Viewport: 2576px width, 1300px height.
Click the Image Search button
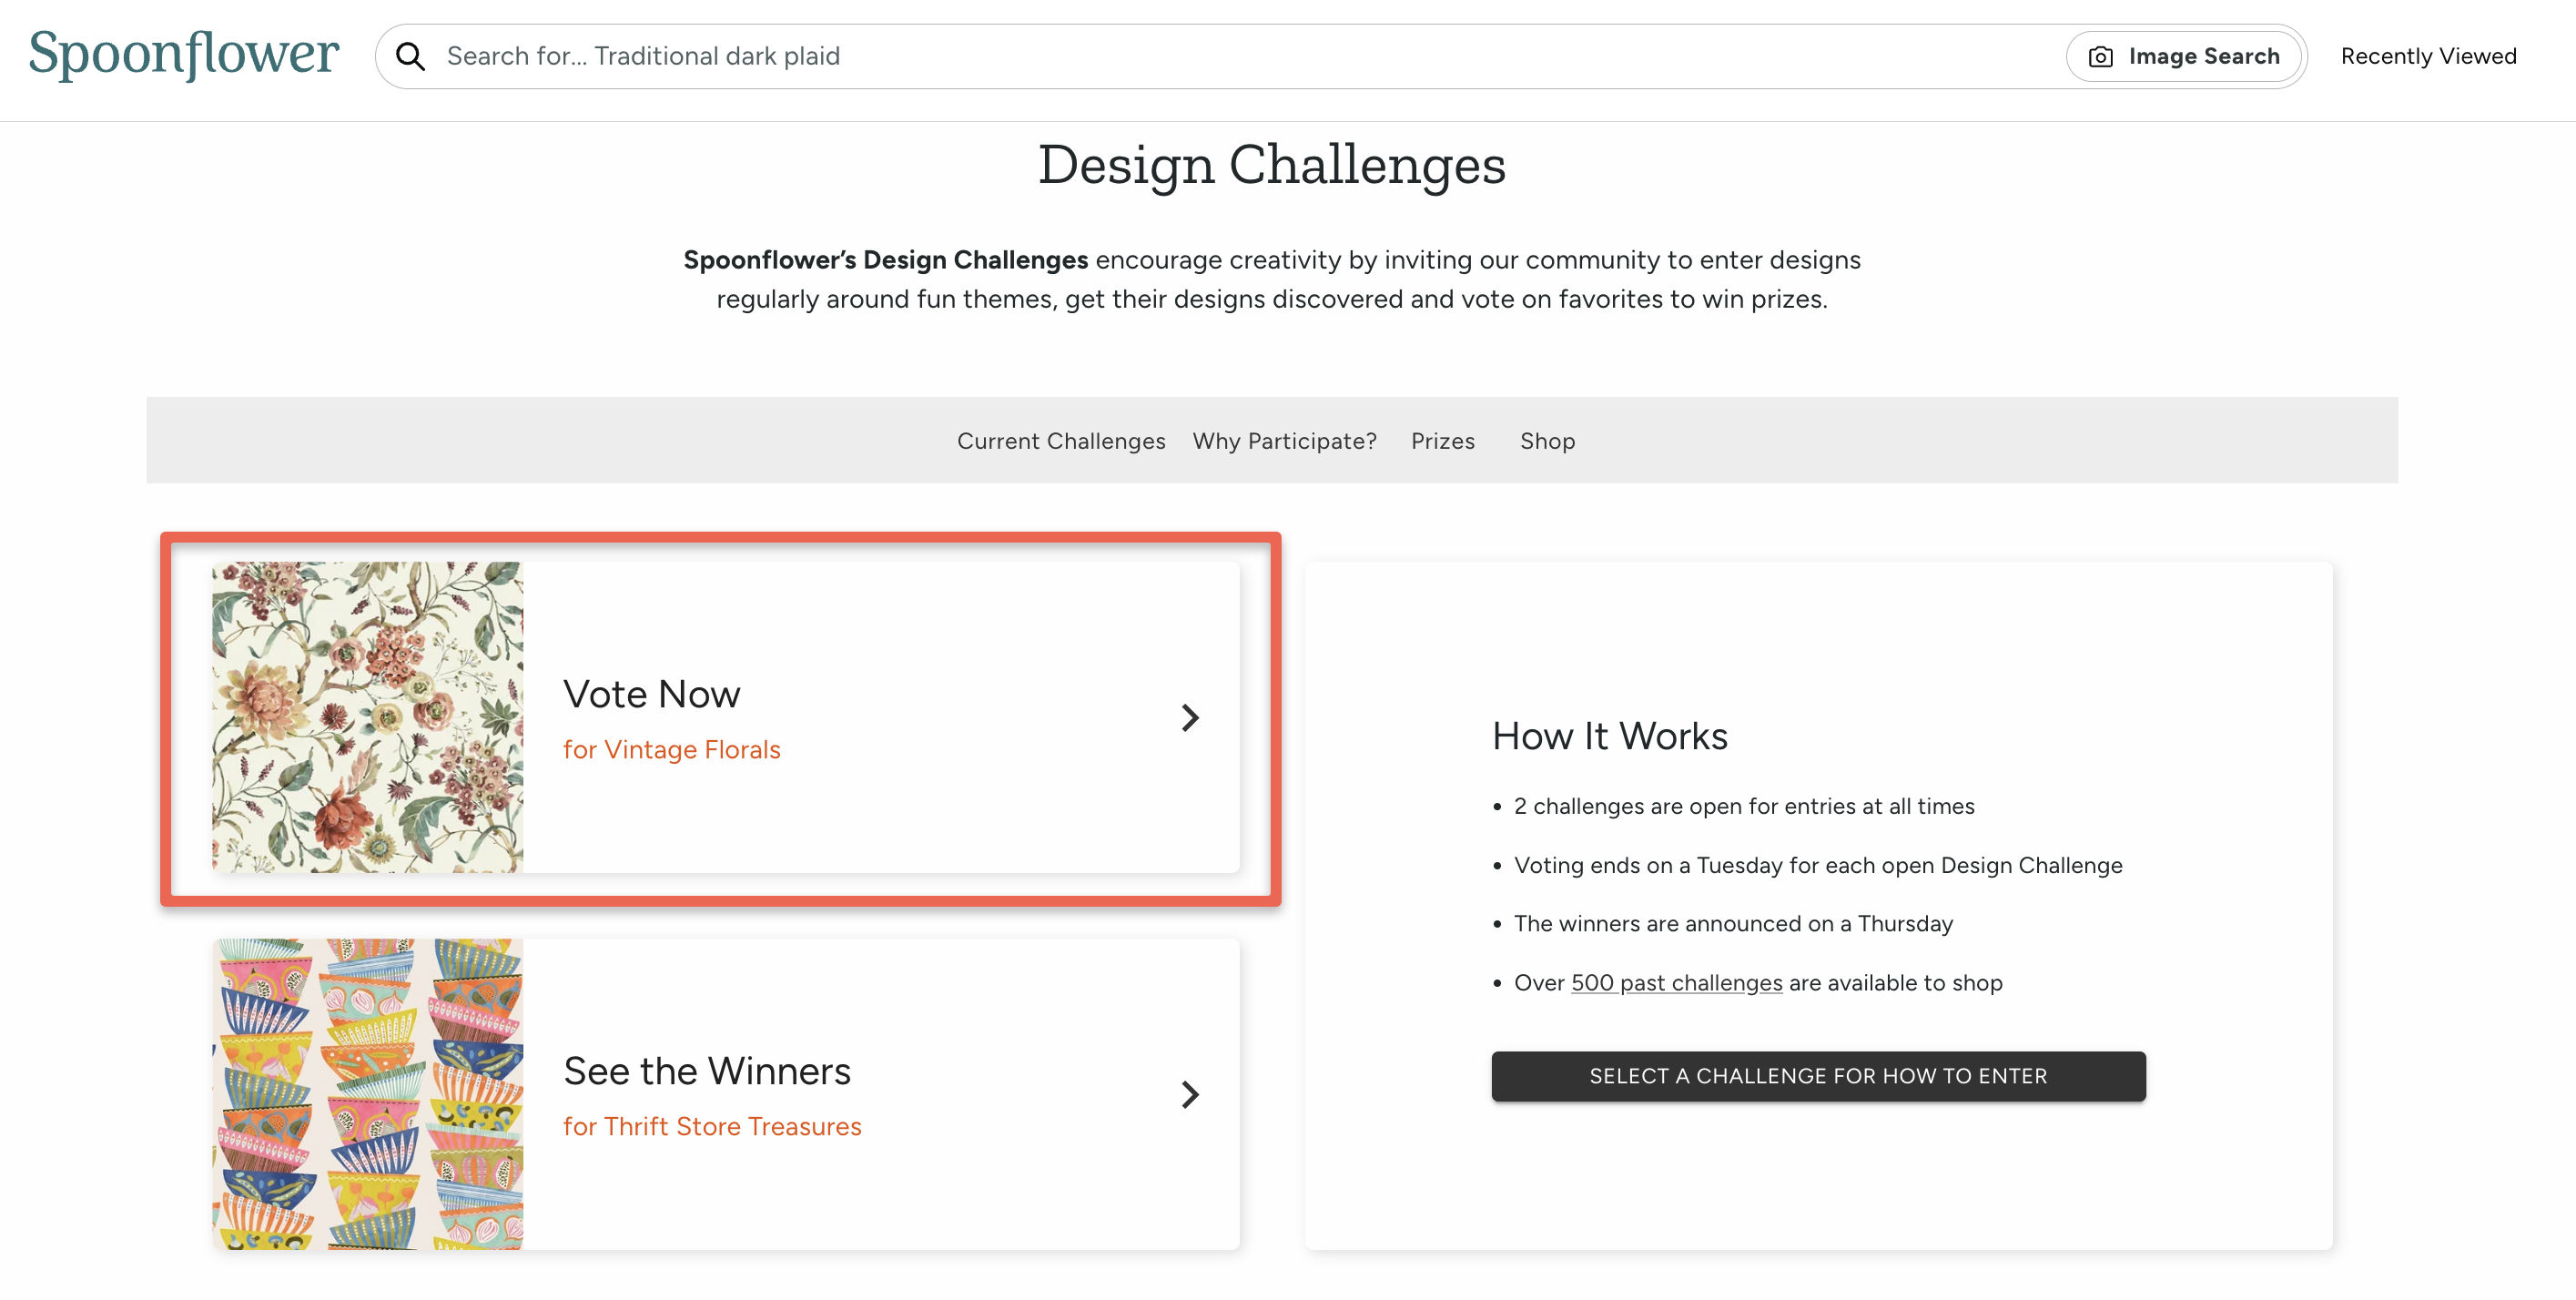click(2186, 56)
